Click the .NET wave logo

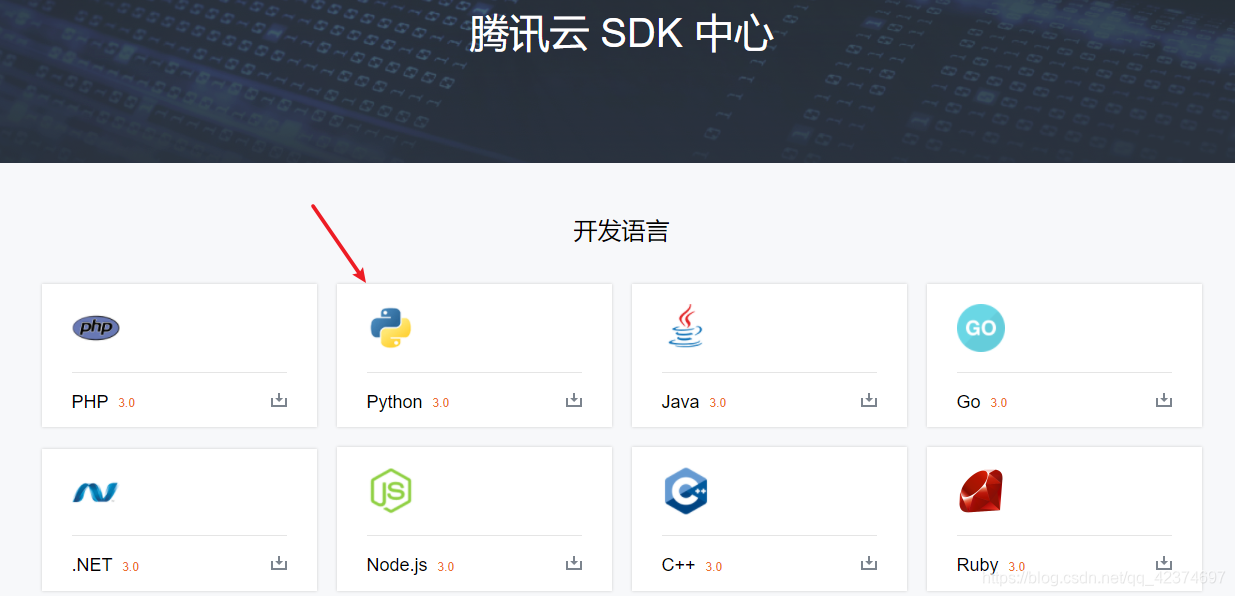tap(95, 492)
